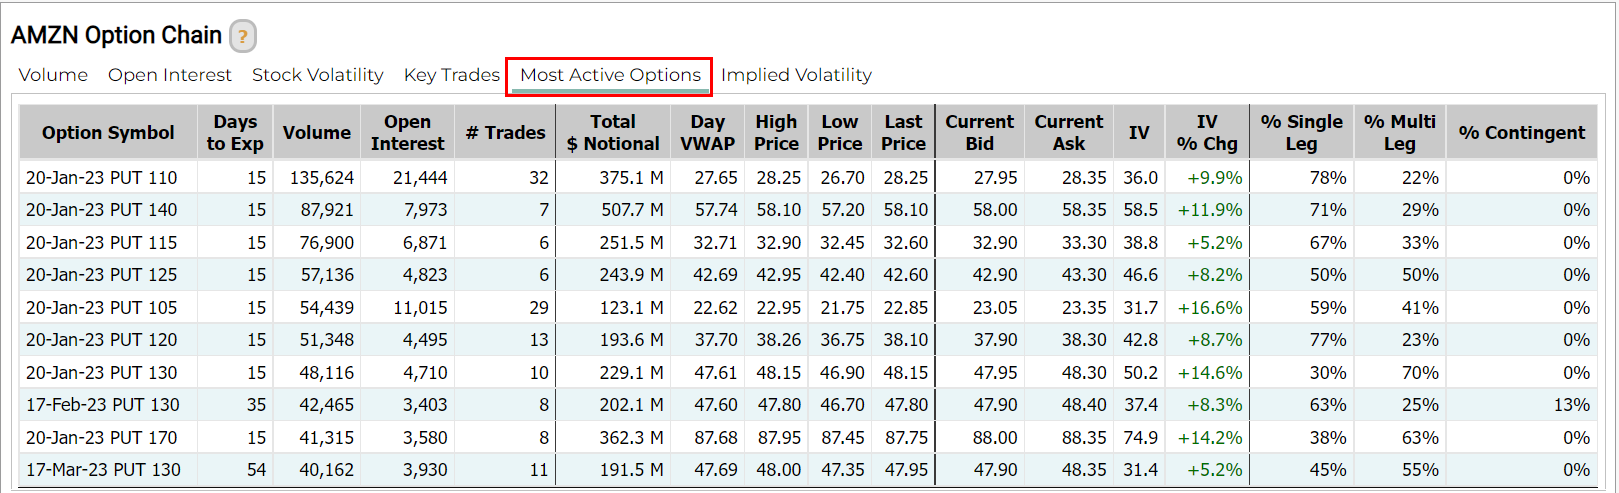Click IV value 74.9
Image resolution: width=1619 pixels, height=493 pixels.
point(1140,437)
